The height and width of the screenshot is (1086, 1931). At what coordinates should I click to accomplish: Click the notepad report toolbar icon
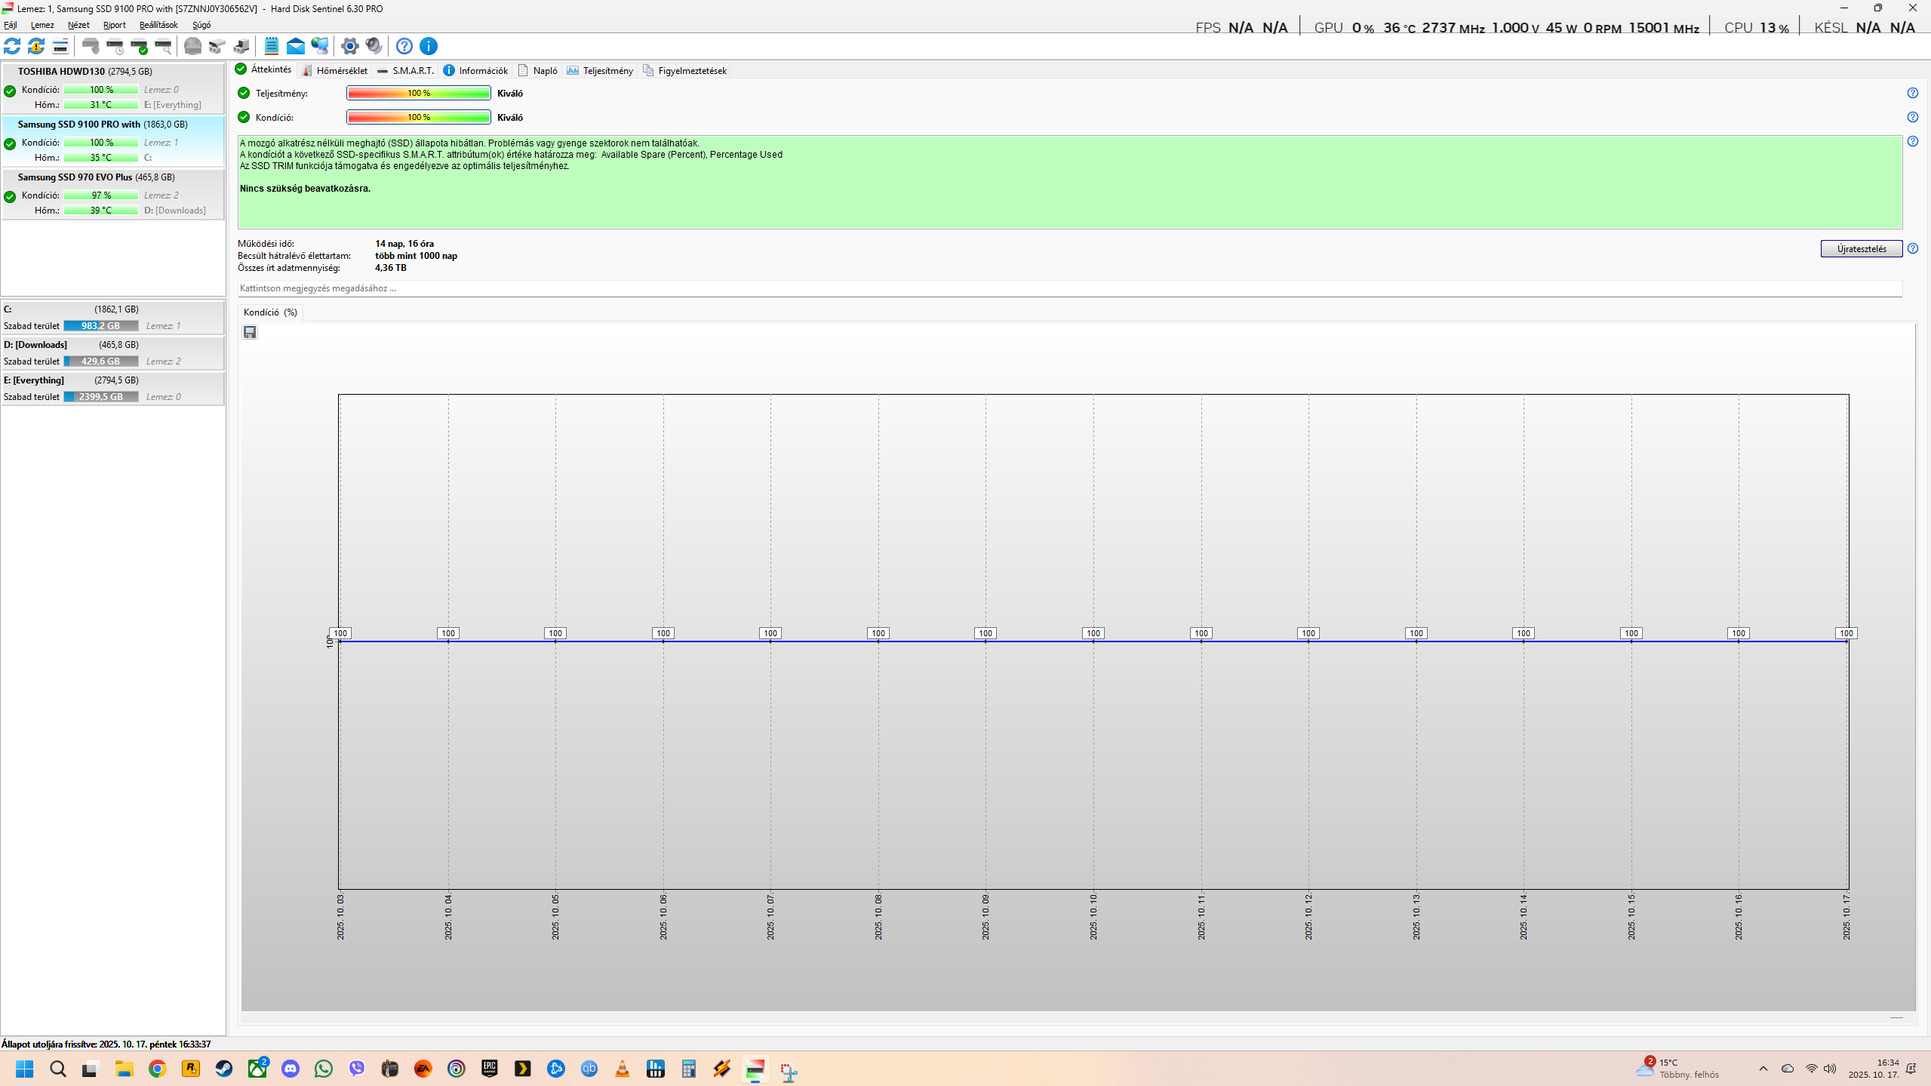click(x=271, y=46)
